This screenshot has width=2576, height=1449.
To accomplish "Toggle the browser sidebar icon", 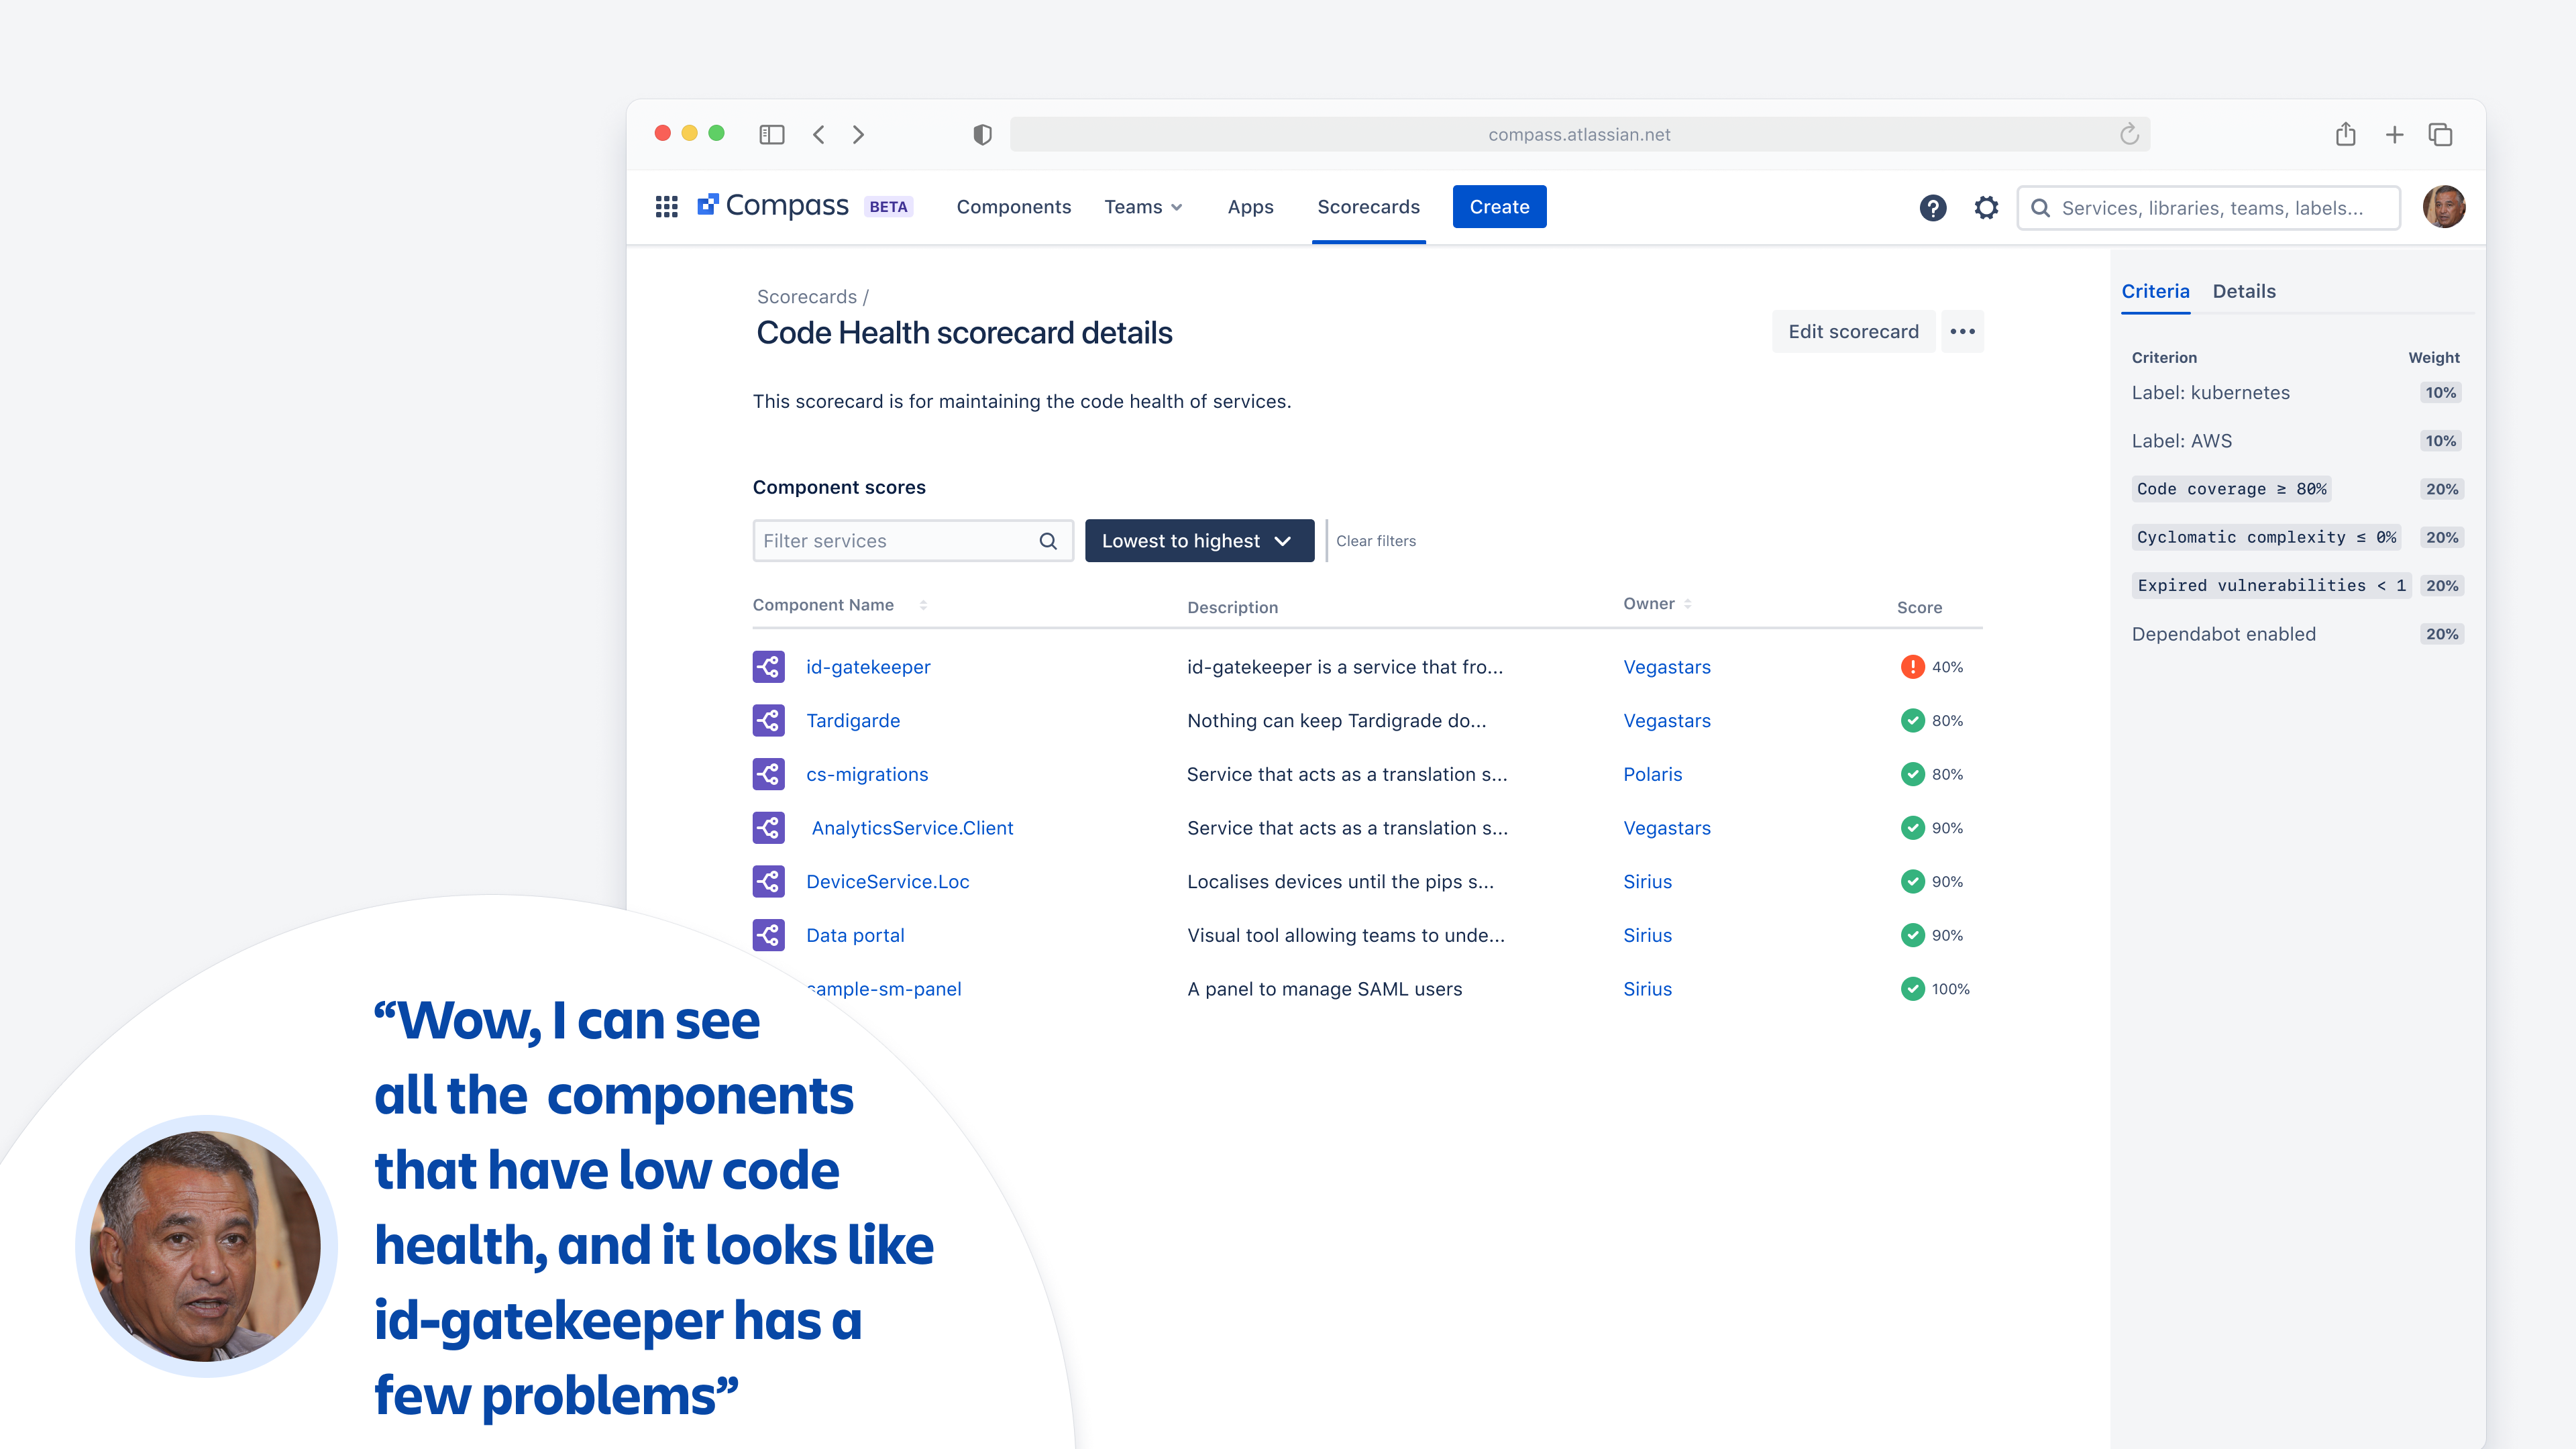I will tap(771, 134).
